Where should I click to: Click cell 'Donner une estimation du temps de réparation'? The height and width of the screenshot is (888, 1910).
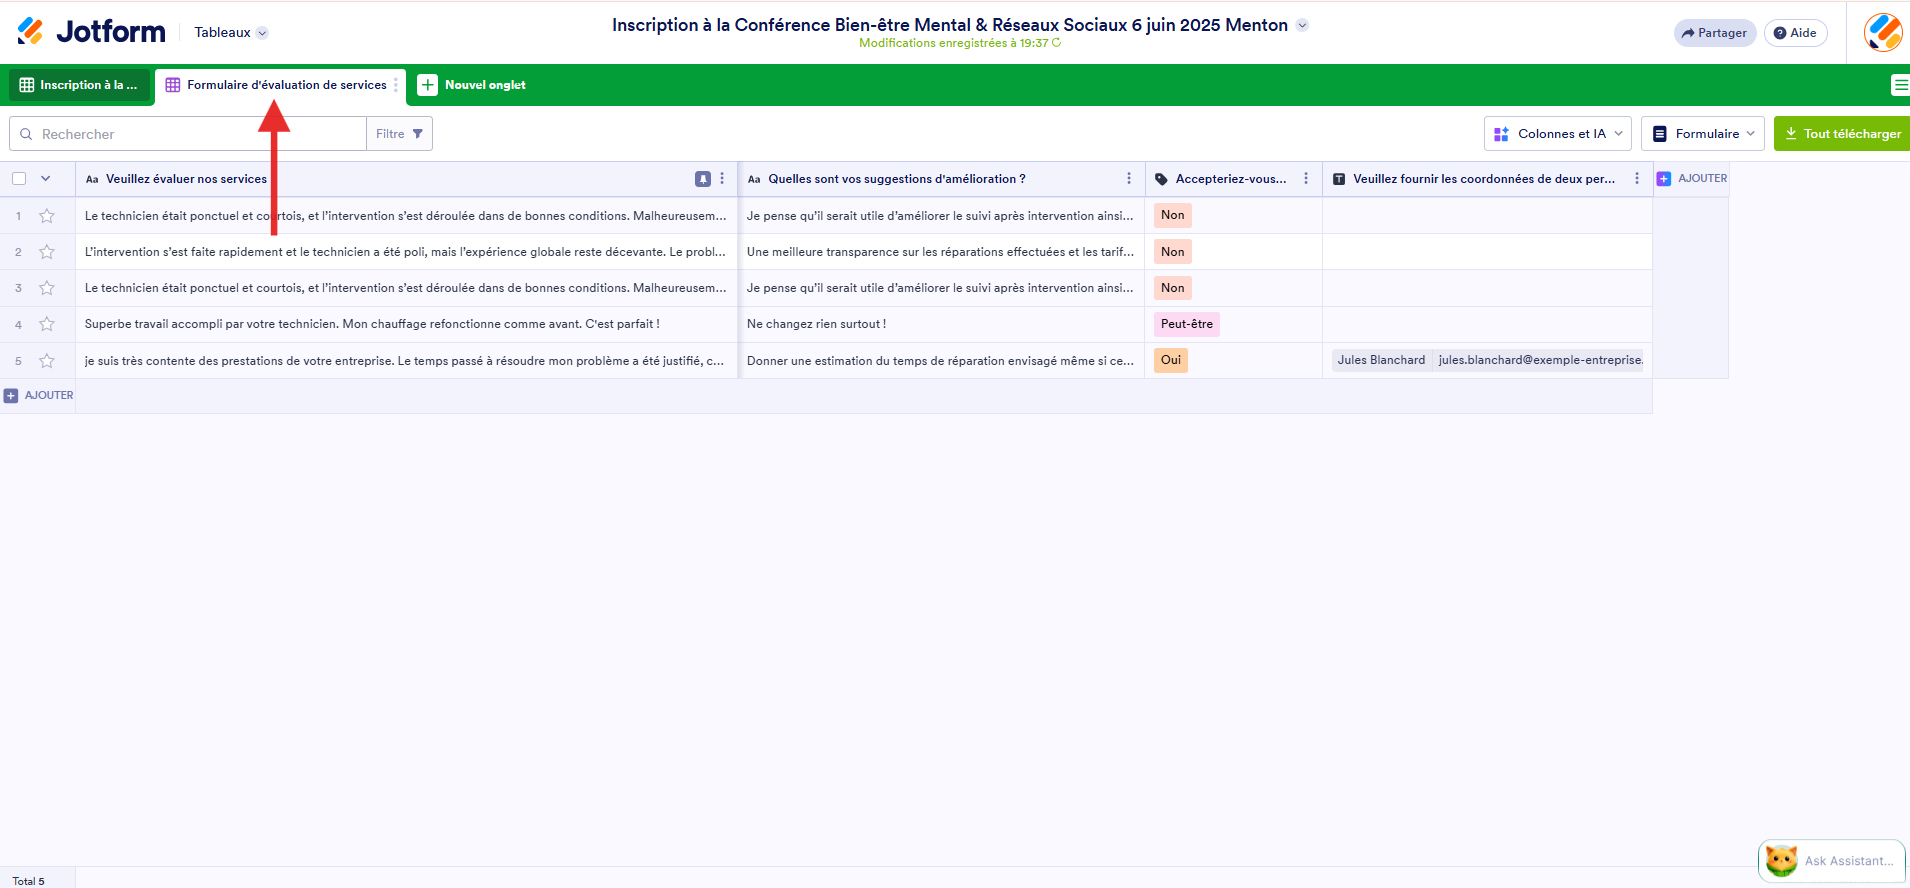click(941, 361)
